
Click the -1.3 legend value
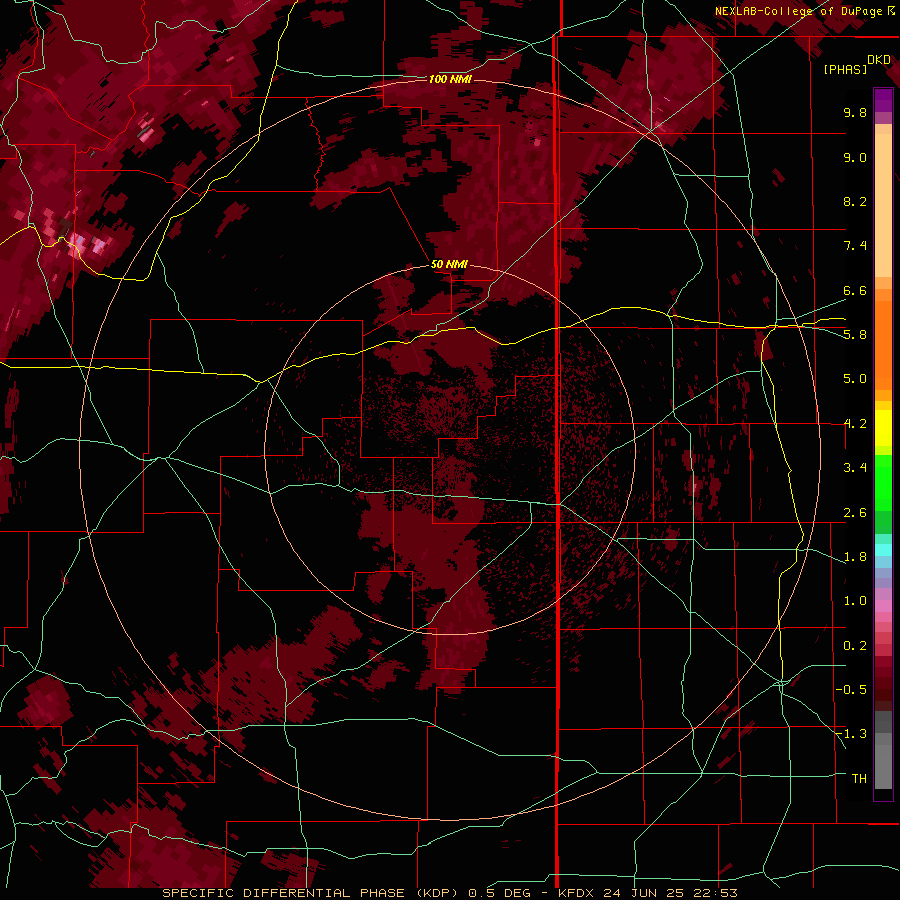click(x=852, y=734)
